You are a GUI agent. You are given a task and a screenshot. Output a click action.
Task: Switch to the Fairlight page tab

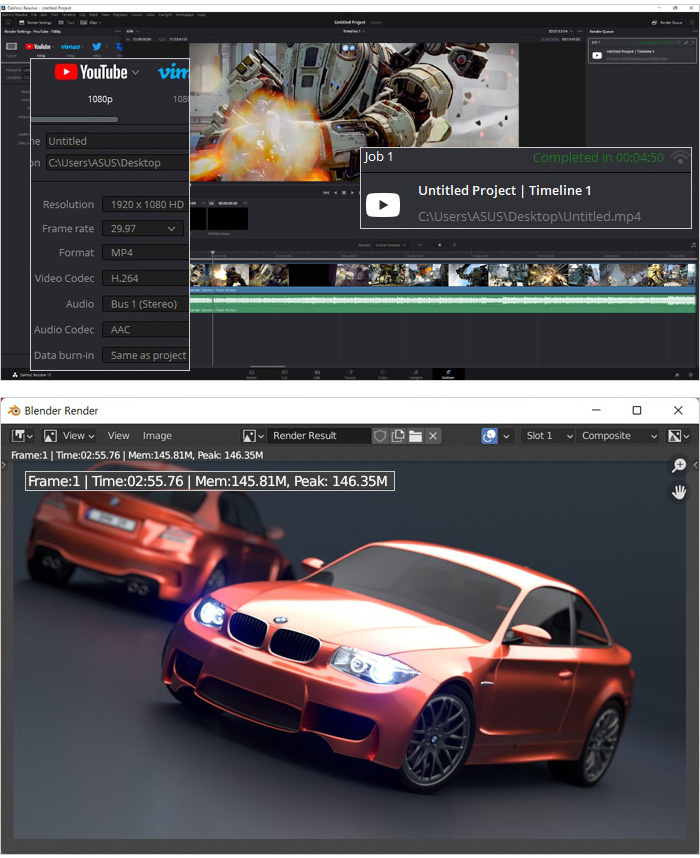click(415, 375)
